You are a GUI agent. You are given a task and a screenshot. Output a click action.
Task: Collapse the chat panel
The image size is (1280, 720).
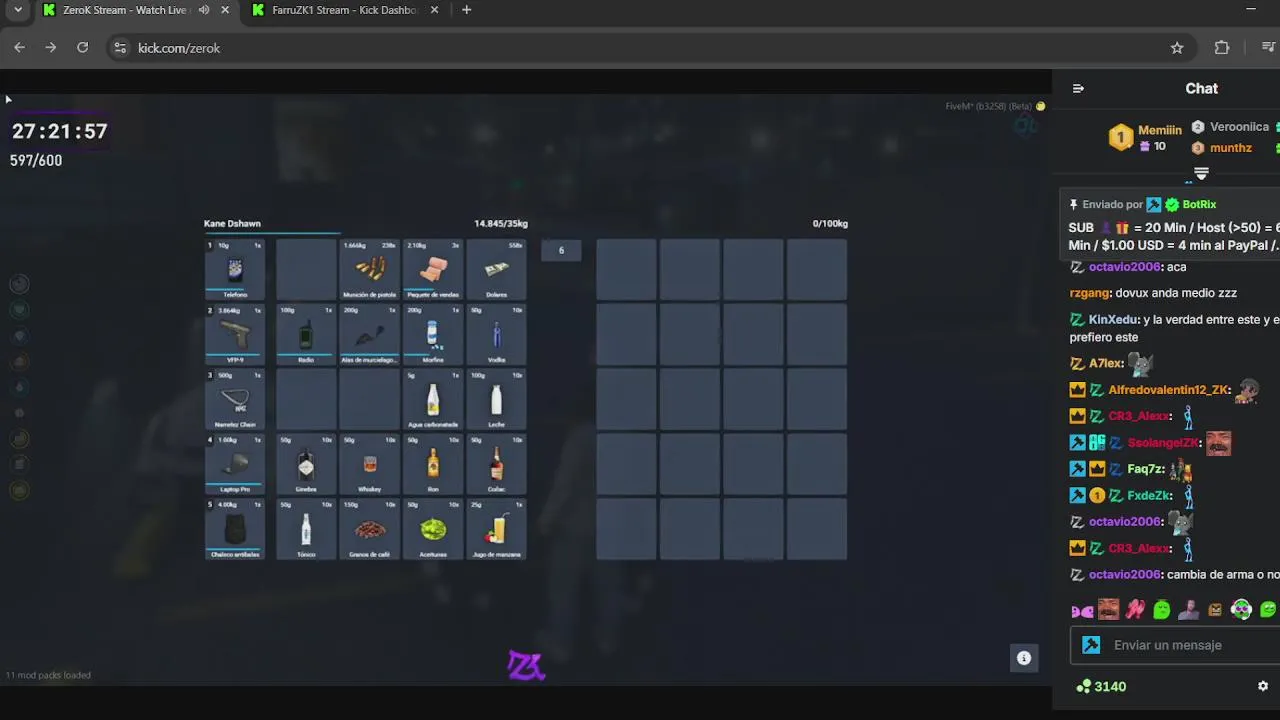pos(1078,89)
